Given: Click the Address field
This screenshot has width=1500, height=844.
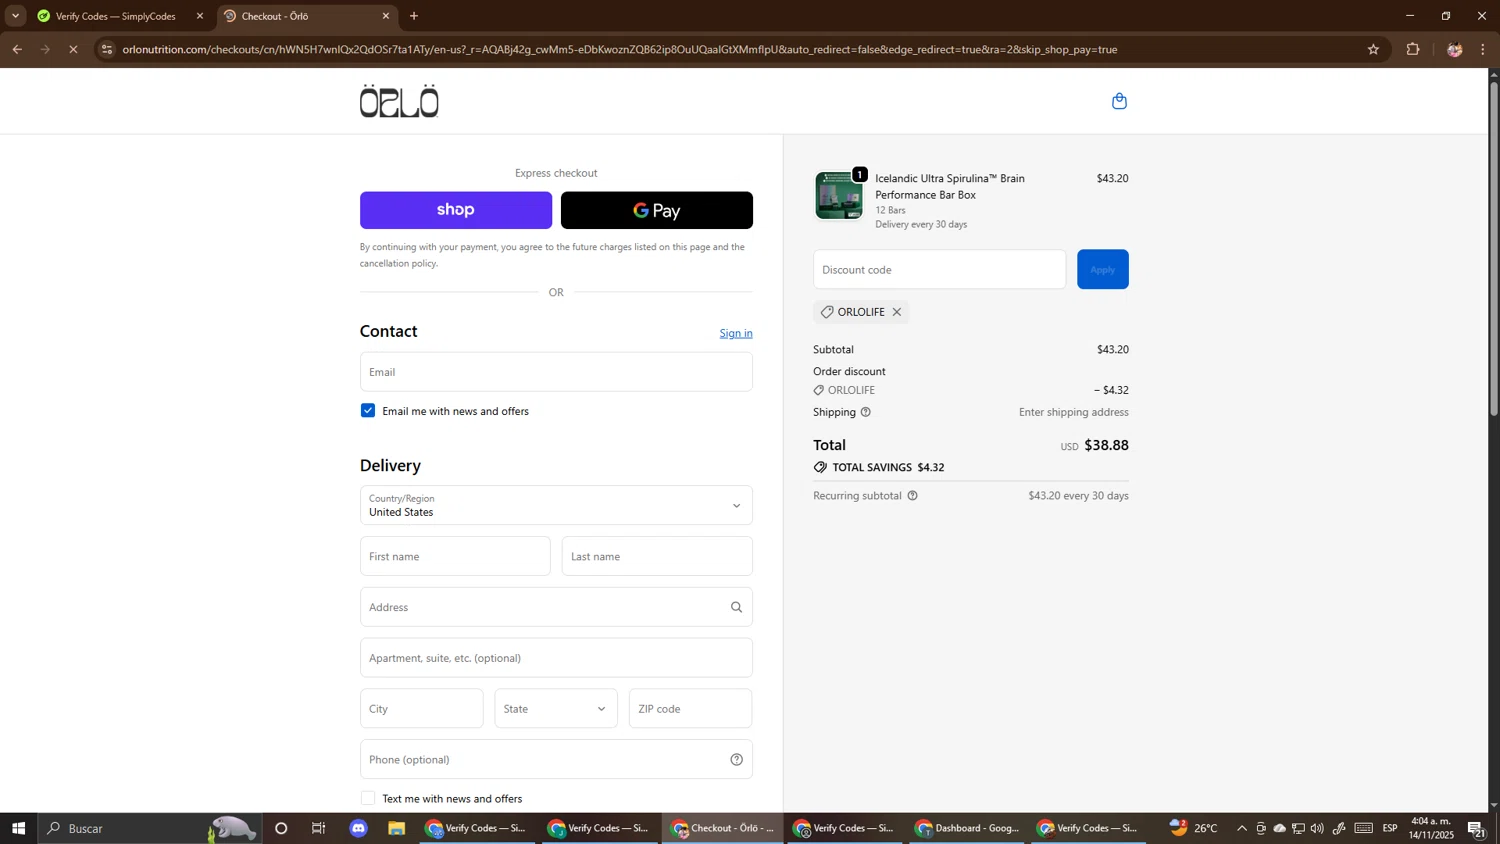Looking at the screenshot, I should [x=556, y=607].
